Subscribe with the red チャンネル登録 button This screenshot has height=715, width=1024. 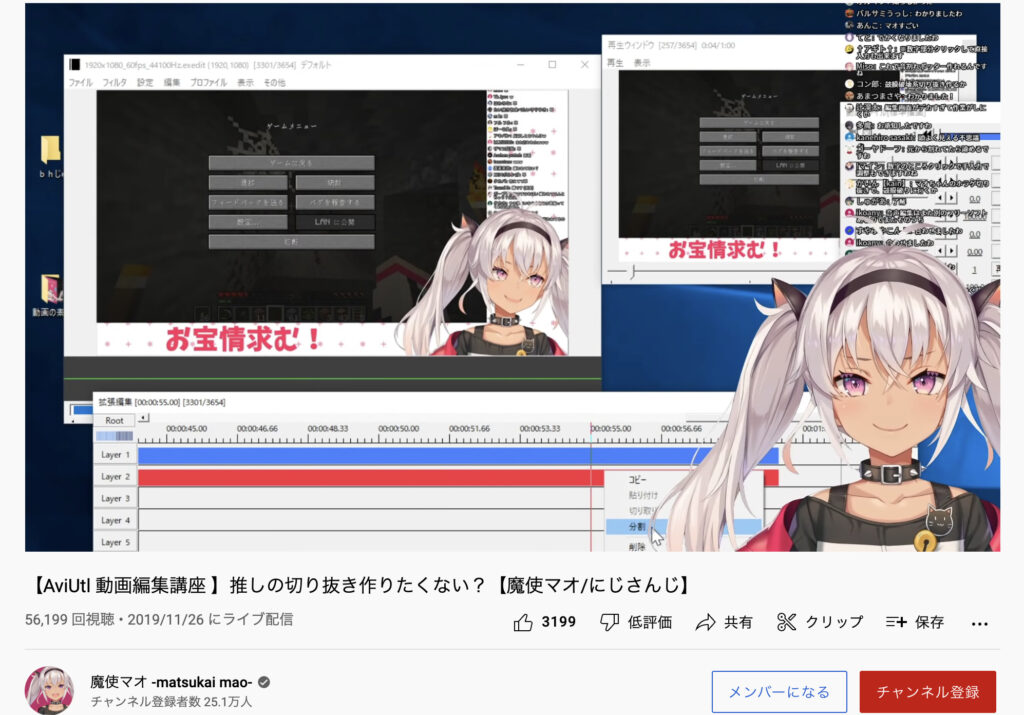click(927, 691)
